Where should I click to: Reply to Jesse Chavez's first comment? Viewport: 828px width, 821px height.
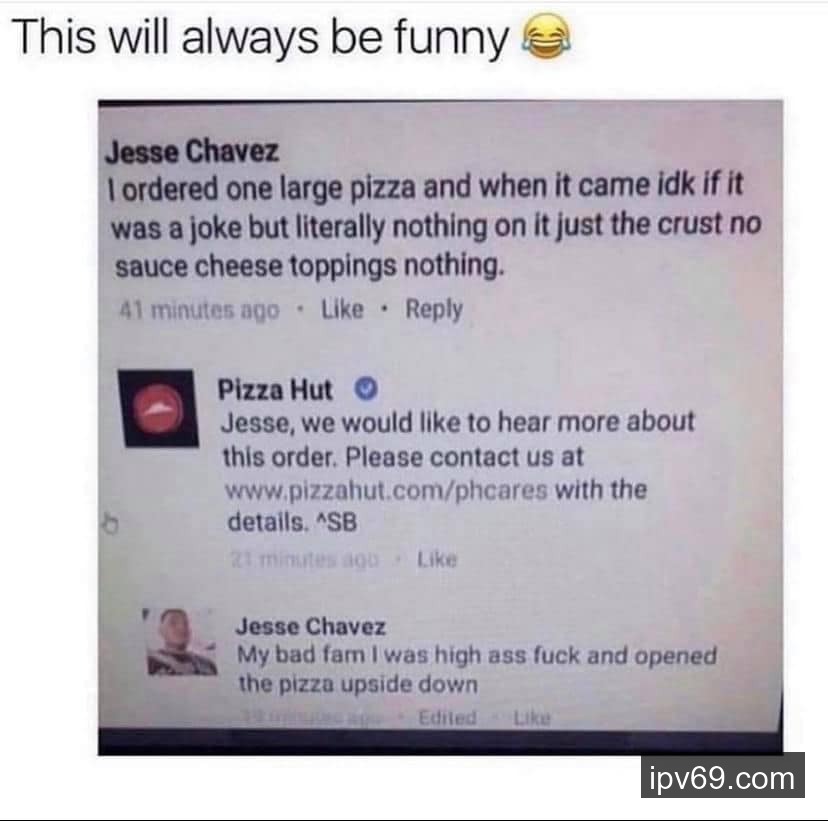click(x=434, y=309)
